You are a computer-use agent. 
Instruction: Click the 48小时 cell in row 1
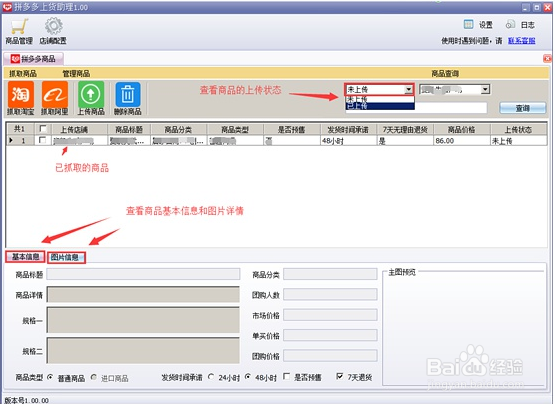(x=348, y=140)
